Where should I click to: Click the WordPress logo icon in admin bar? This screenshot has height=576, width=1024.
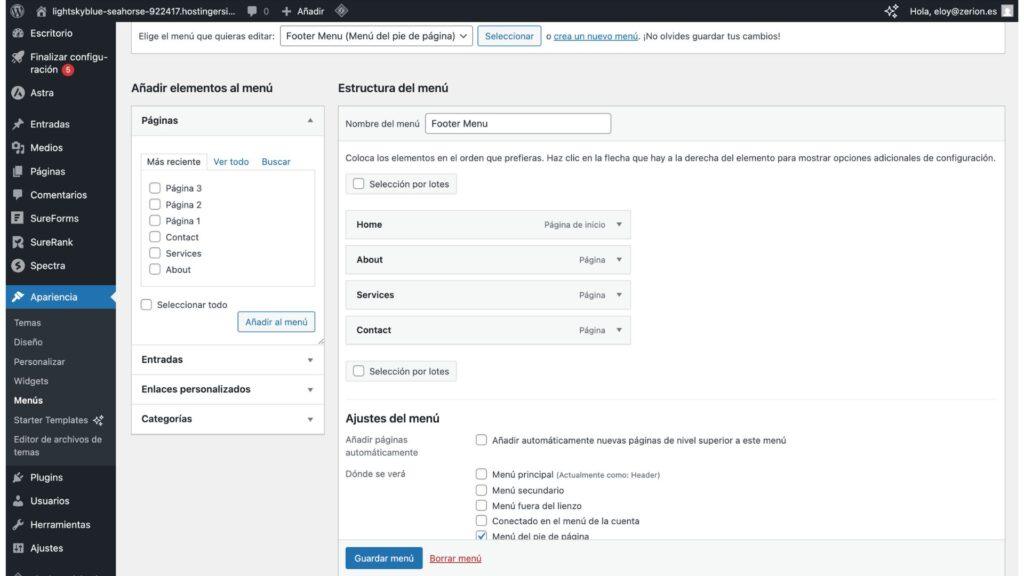(x=17, y=11)
